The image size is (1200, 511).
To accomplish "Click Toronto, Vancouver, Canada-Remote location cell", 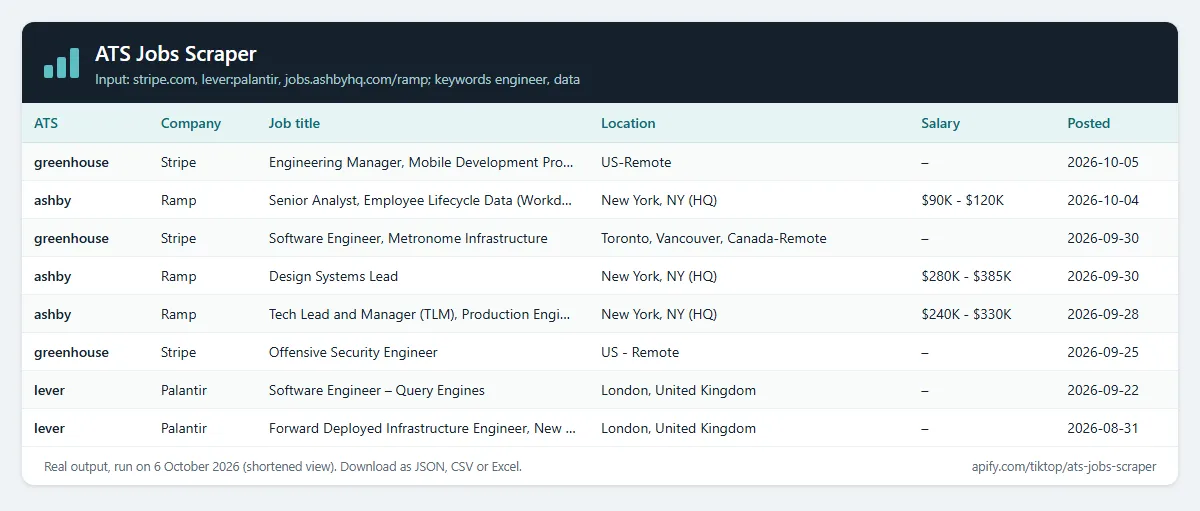I will click(714, 237).
